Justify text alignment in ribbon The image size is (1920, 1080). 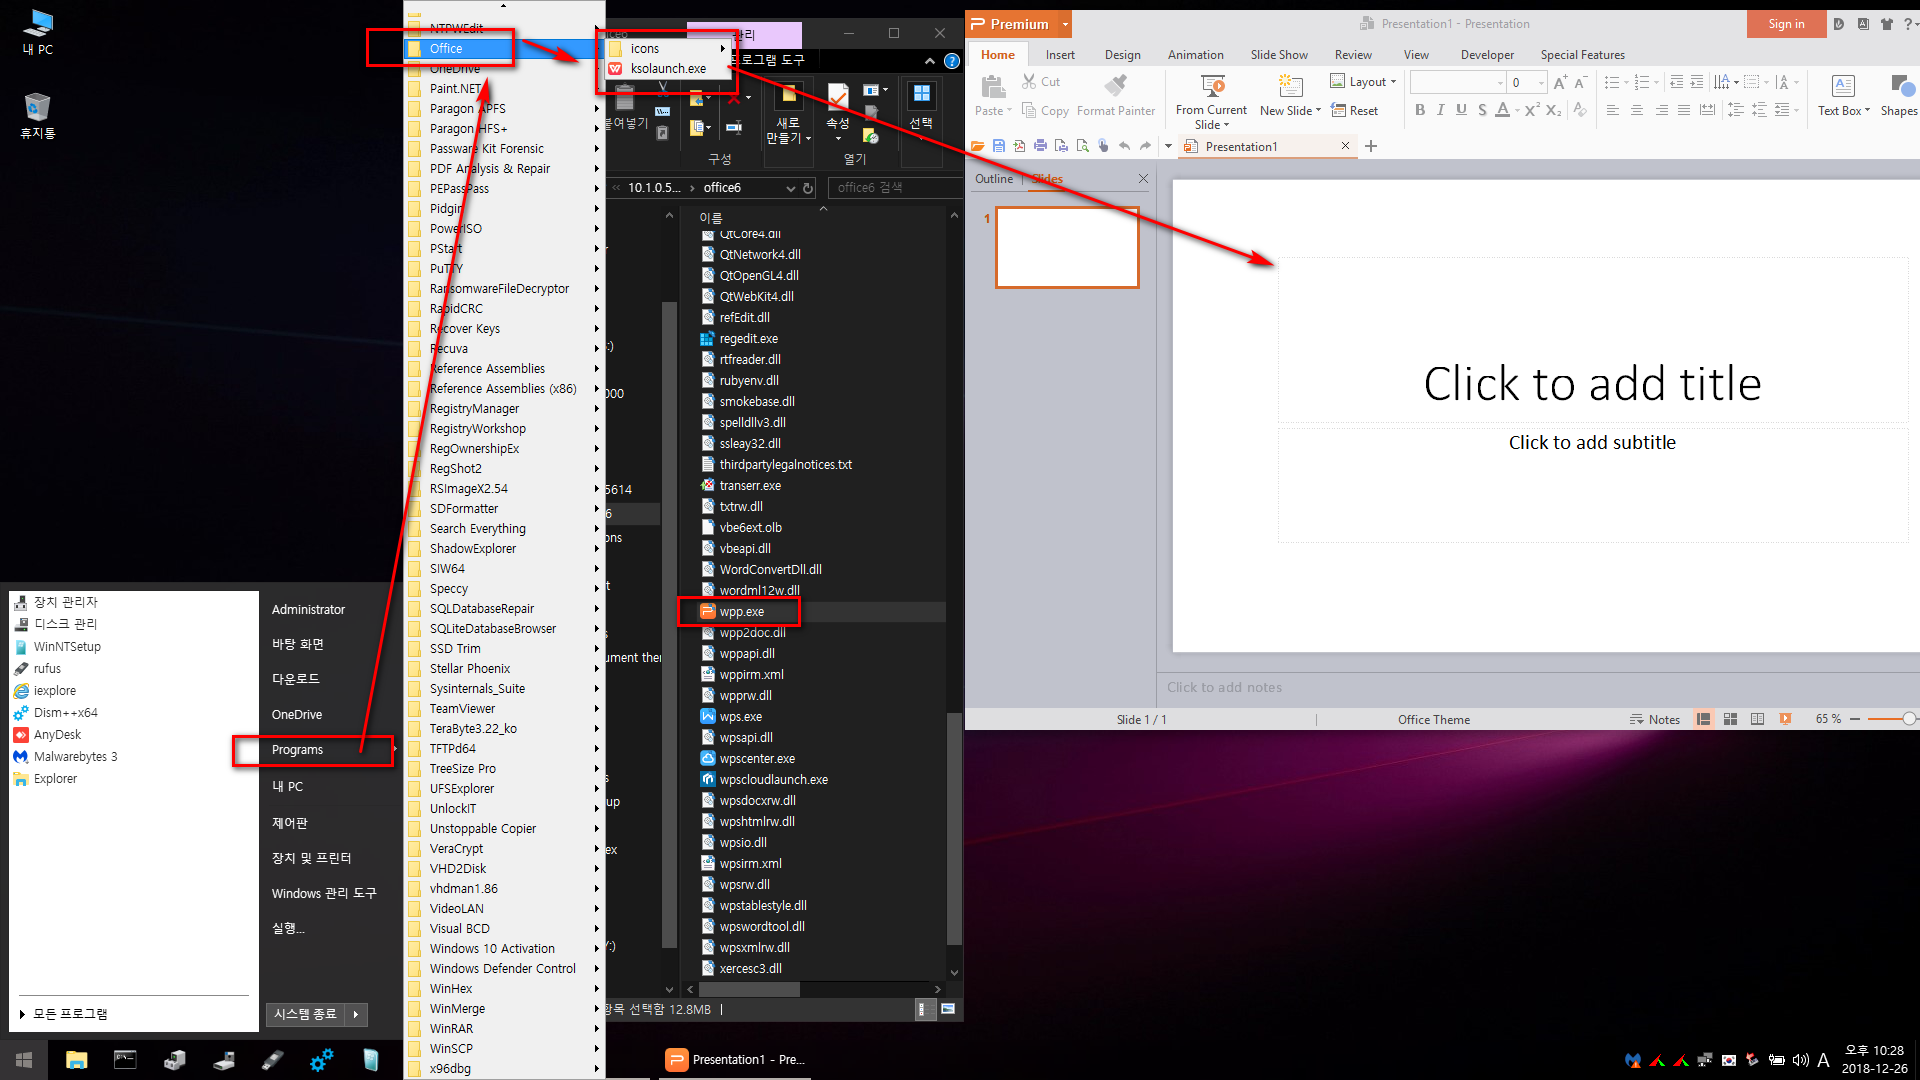1684,111
